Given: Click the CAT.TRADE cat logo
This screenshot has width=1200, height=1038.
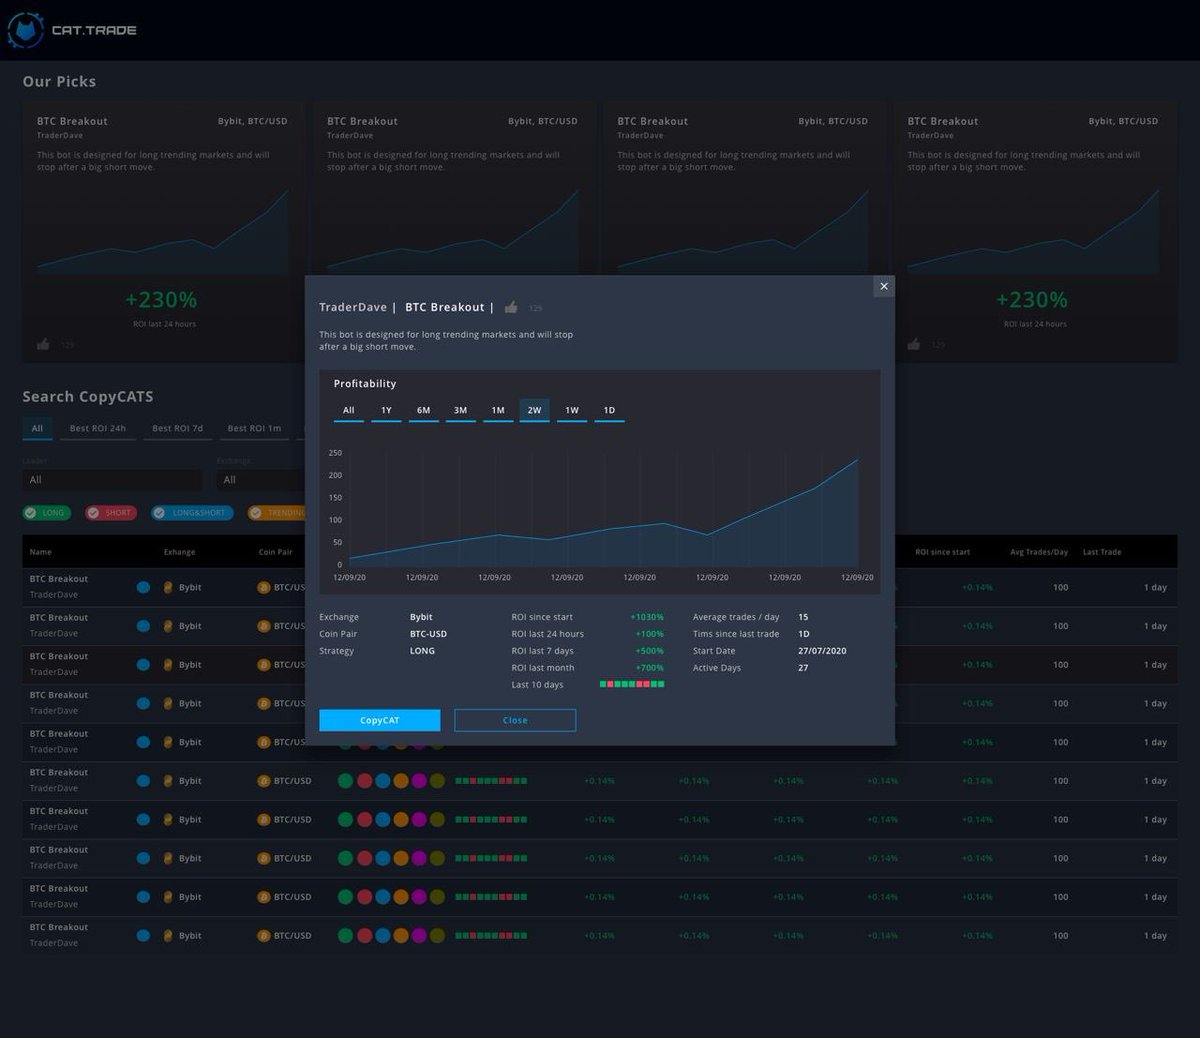Looking at the screenshot, I should pos(25,30).
